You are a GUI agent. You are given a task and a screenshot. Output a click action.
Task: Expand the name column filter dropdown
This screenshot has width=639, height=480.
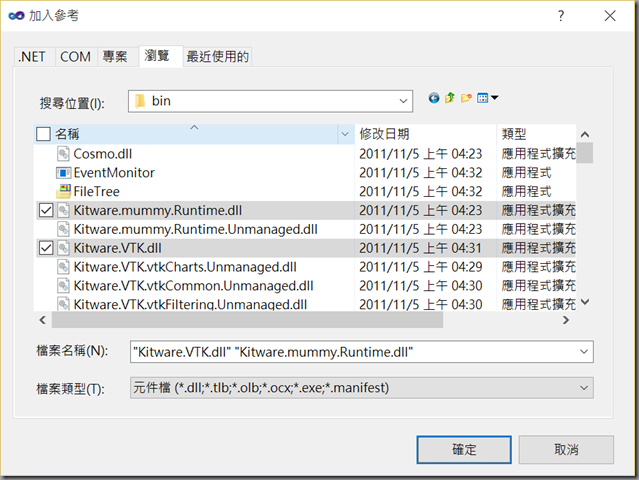tap(345, 134)
